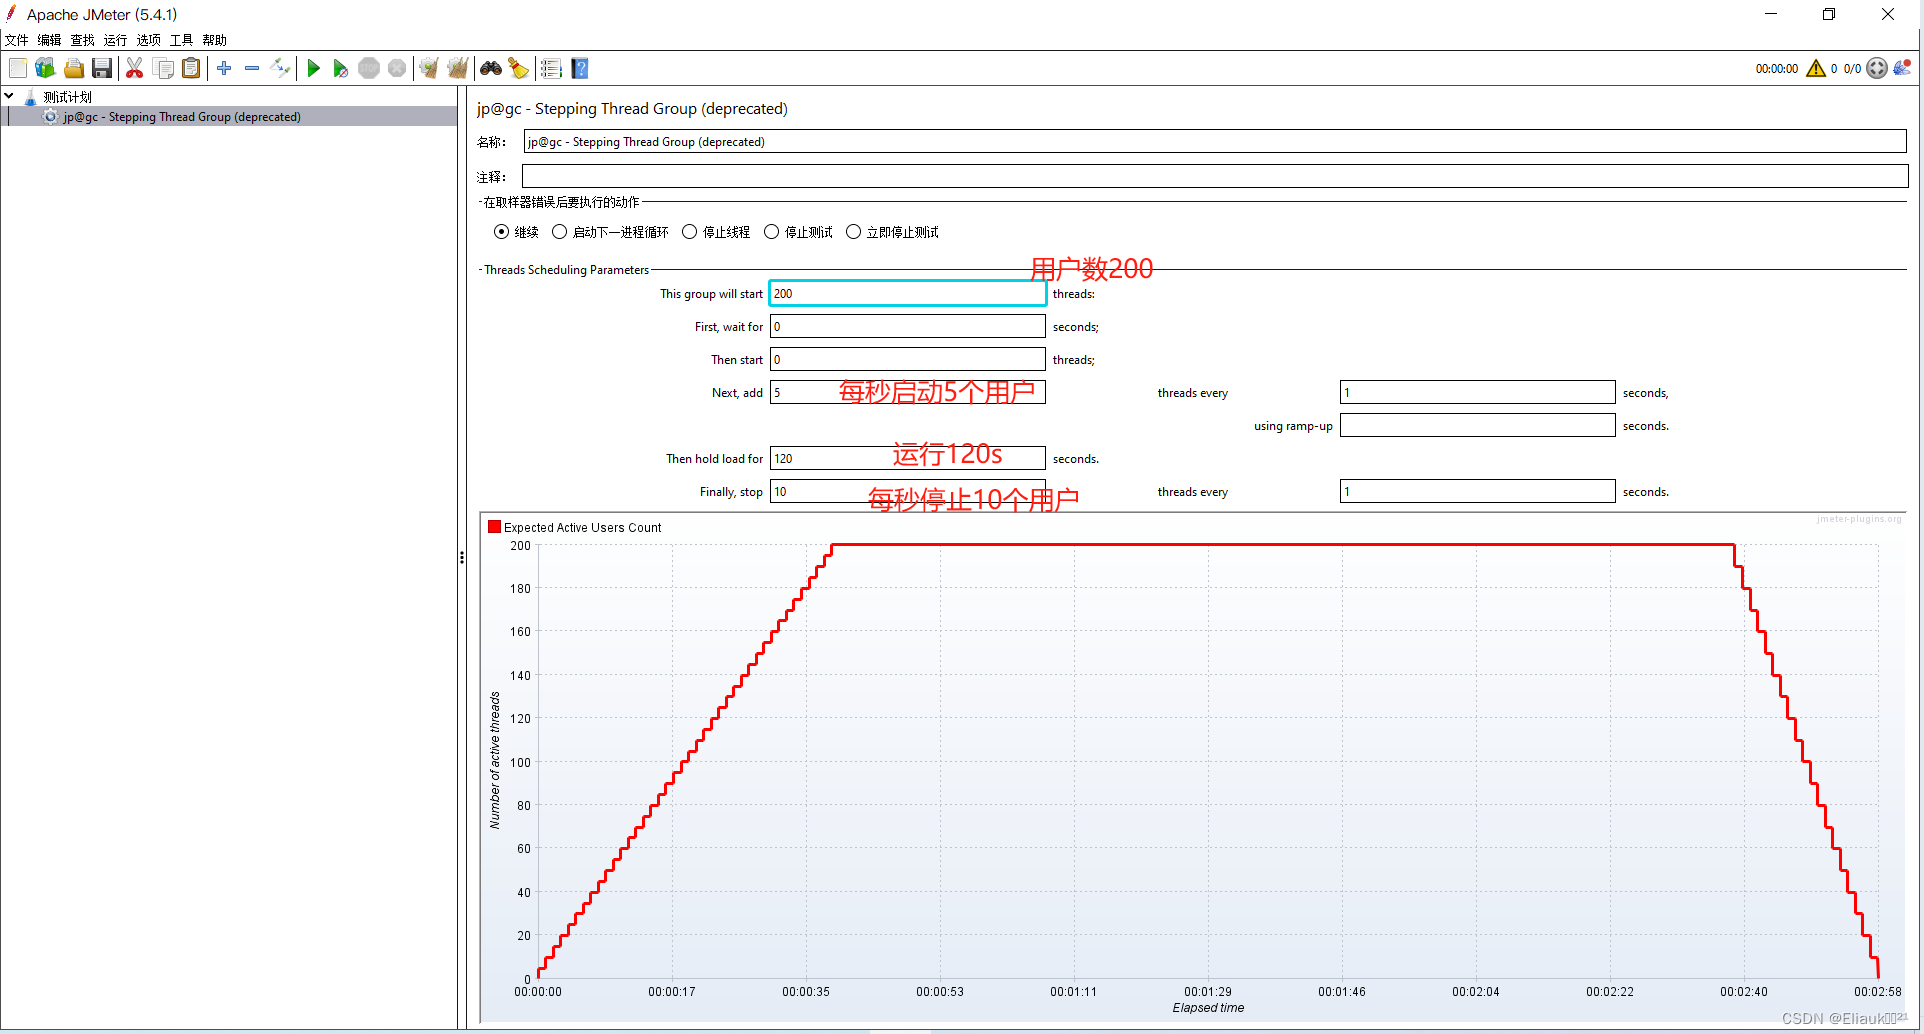Click 'Then hold load for' field
Image resolution: width=1924 pixels, height=1034 pixels.
click(x=908, y=459)
